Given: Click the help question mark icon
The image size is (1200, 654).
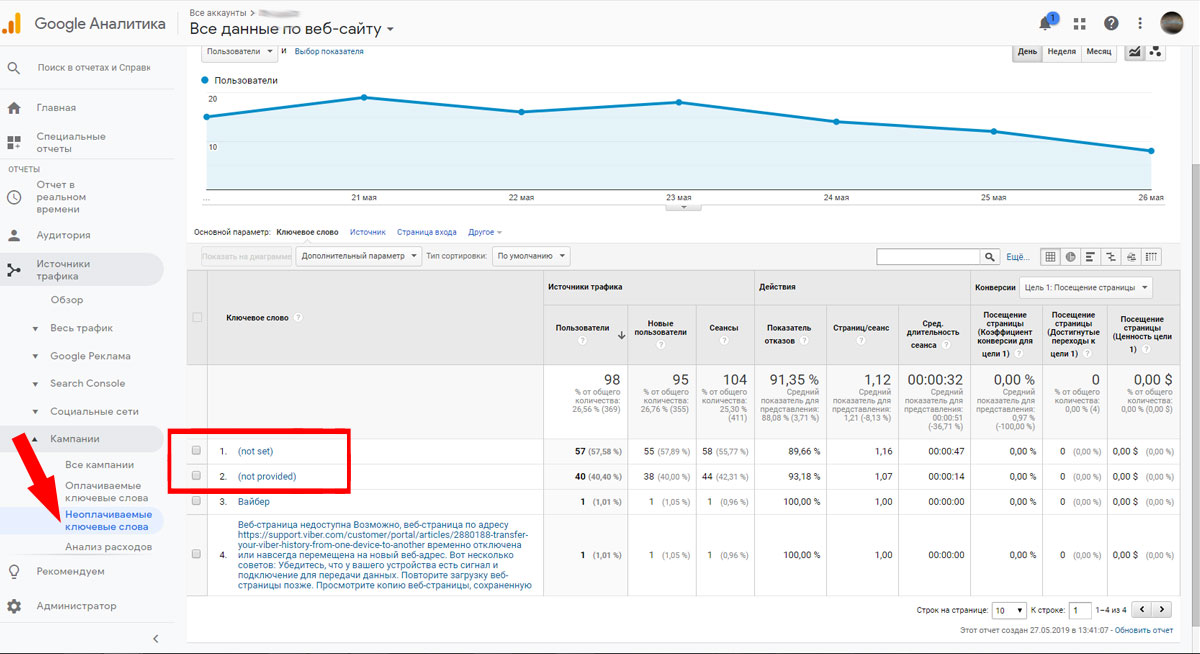Looking at the screenshot, I should (1111, 23).
